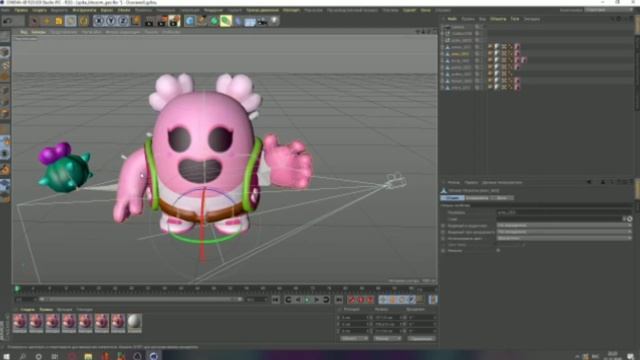
Task: Open the Теги menu in object manager
Action: (x=515, y=19)
